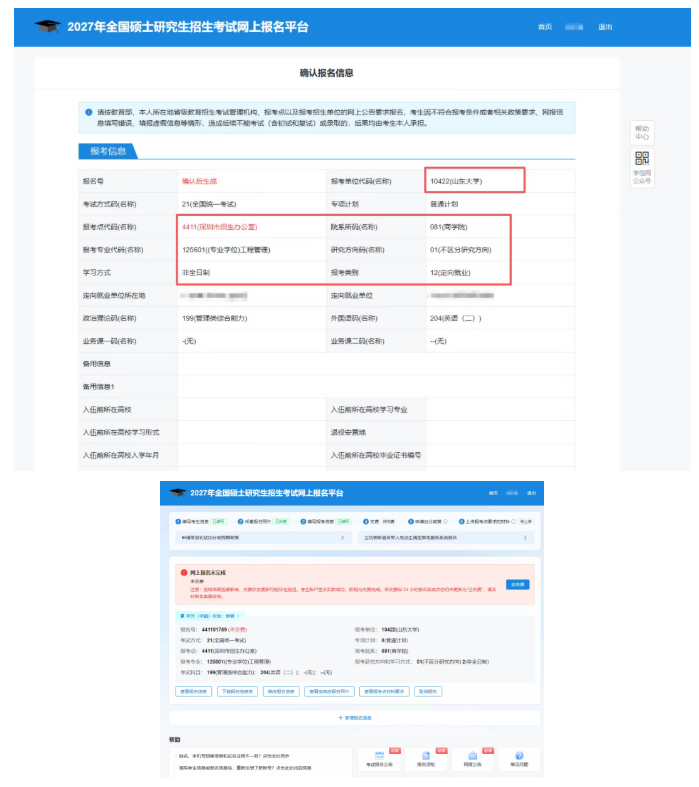Image resolution: width=699 pixels, height=787 pixels.
Task: Click 首页 in the lower page header
Action: [x=493, y=493]
